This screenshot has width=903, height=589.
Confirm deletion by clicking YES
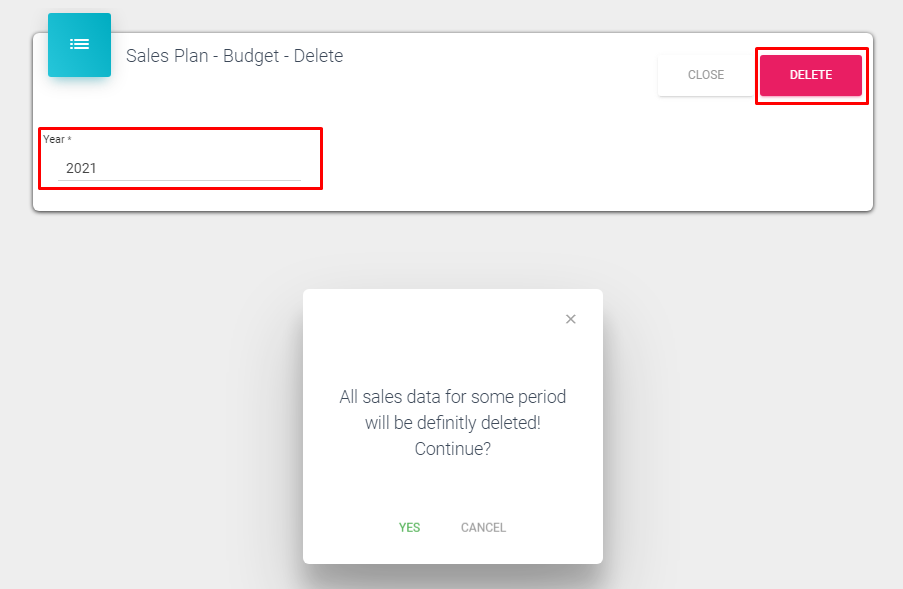[x=409, y=527]
